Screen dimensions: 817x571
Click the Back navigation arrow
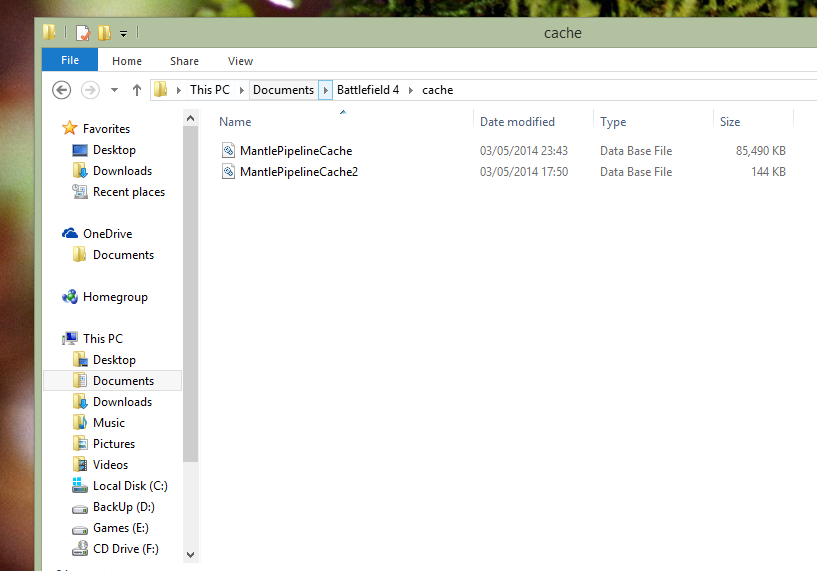click(x=61, y=90)
